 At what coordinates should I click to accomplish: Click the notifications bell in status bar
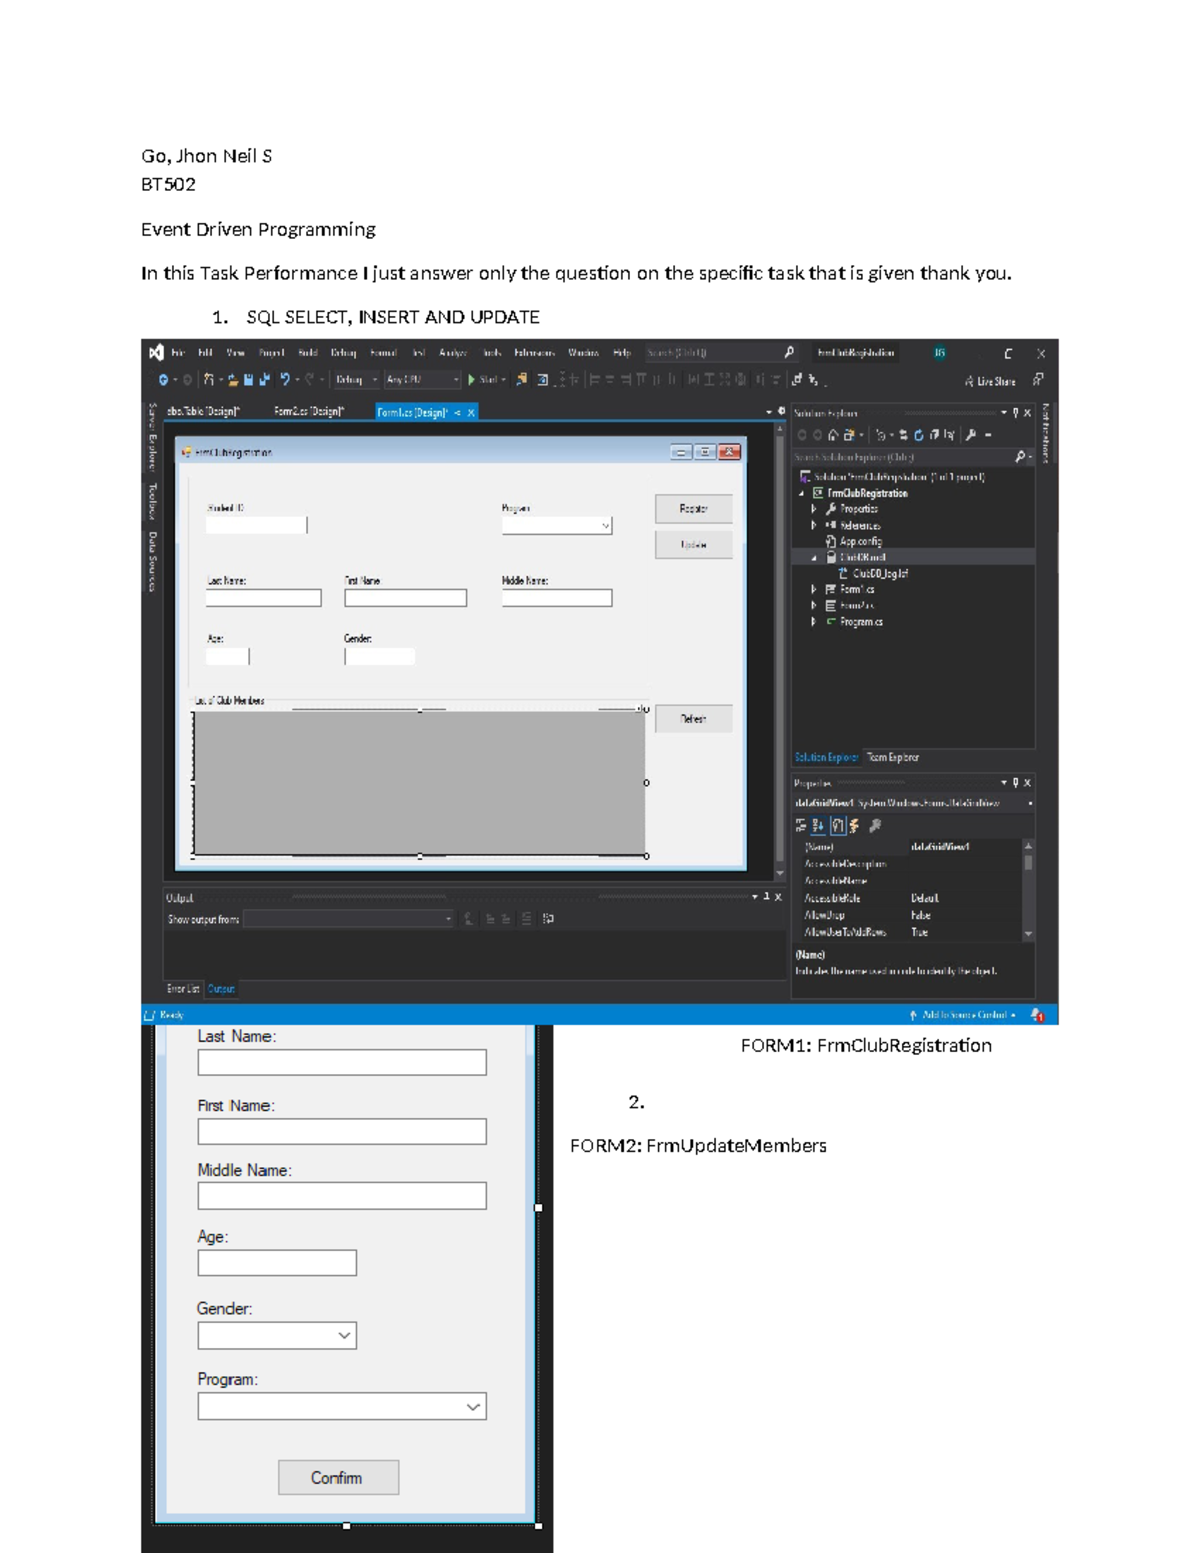pos(1037,1015)
